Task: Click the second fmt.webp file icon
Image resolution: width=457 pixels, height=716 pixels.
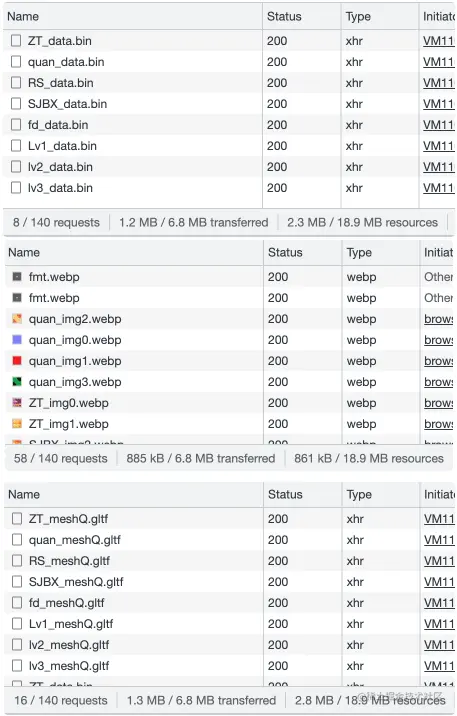Action: (x=17, y=298)
